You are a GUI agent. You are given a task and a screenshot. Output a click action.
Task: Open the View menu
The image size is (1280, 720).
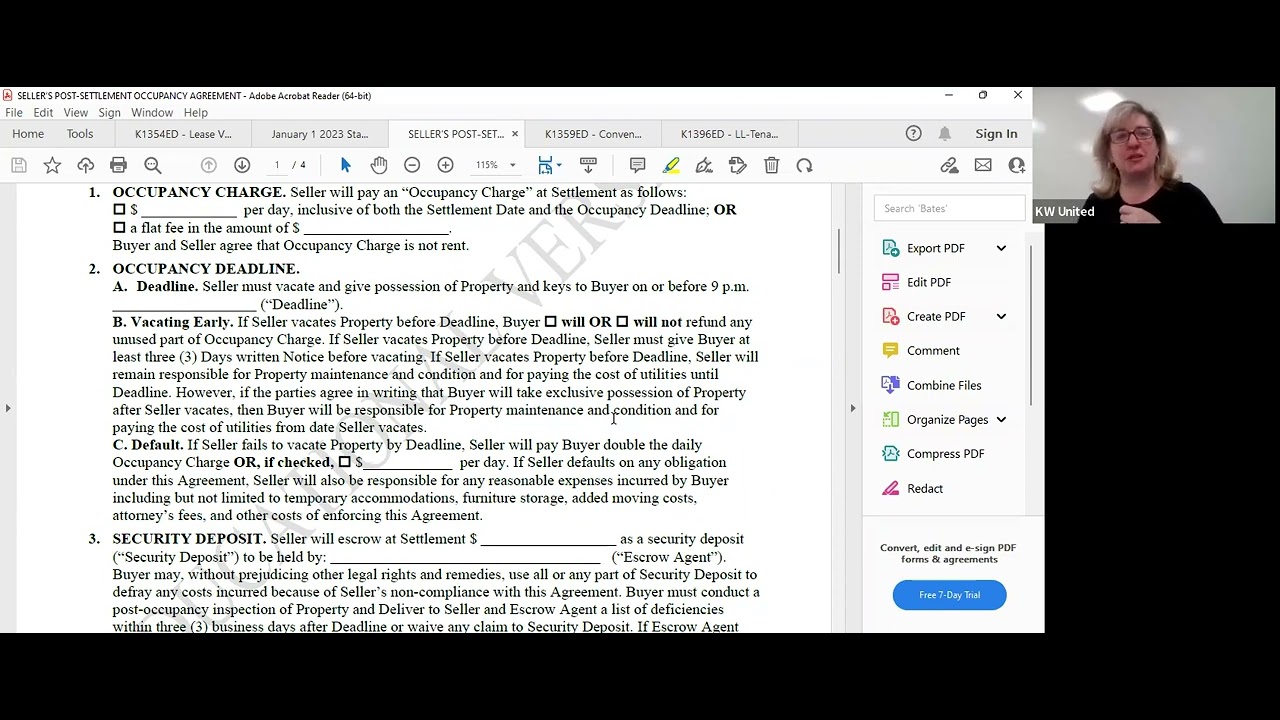click(76, 113)
